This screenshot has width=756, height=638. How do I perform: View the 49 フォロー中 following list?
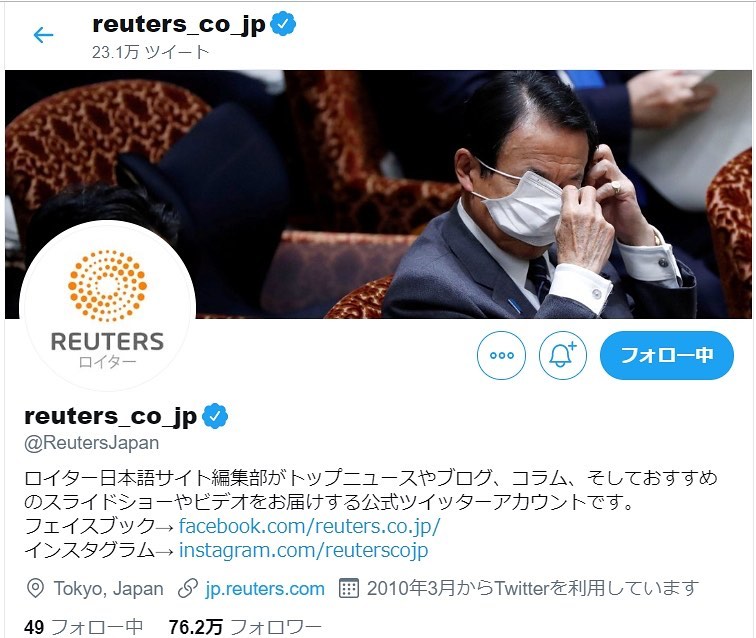point(83,627)
